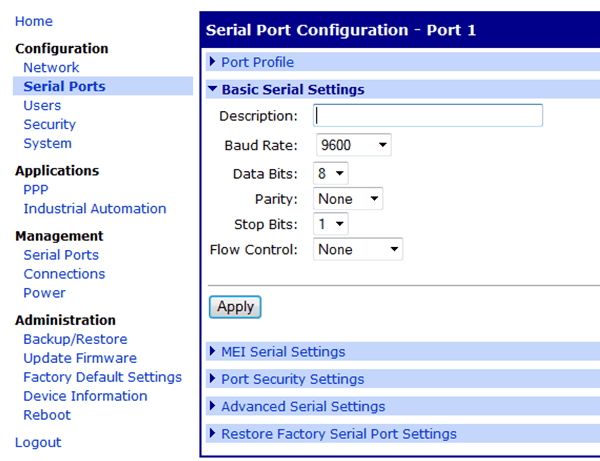The height and width of the screenshot is (461, 600).
Task: Open Network configuration page
Action: 51,67
